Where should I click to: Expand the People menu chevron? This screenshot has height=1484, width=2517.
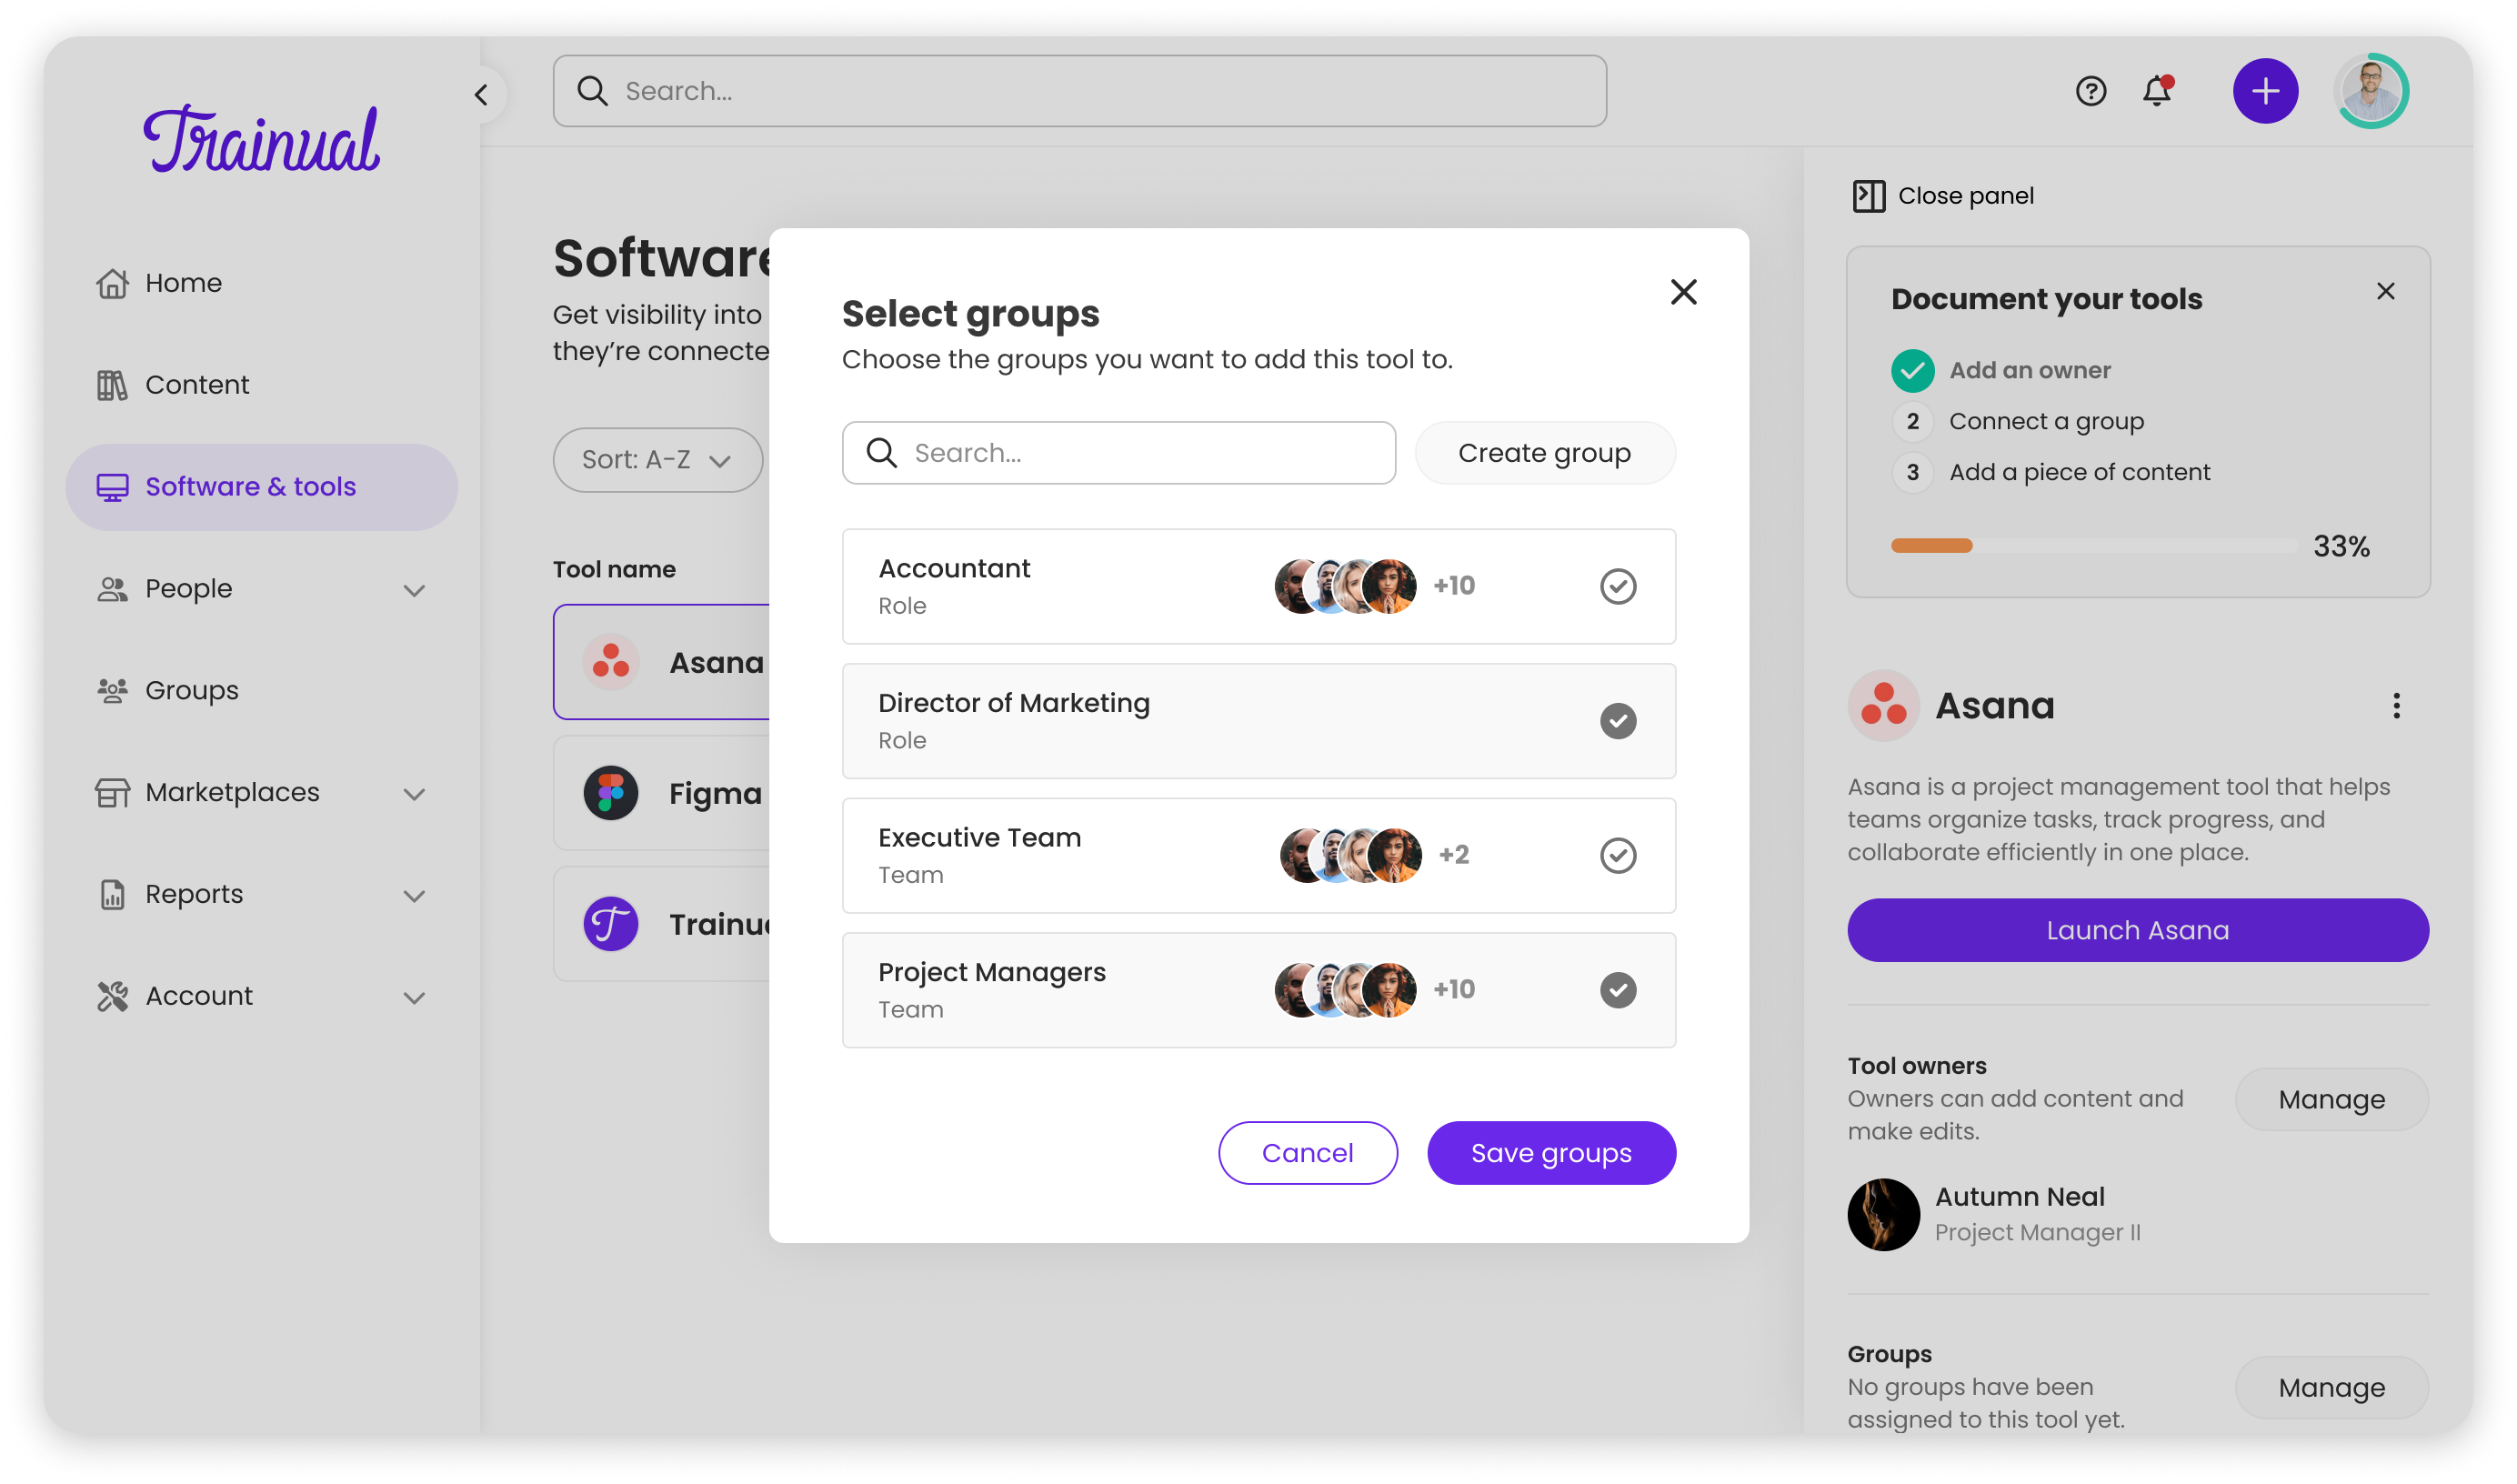coord(414,590)
